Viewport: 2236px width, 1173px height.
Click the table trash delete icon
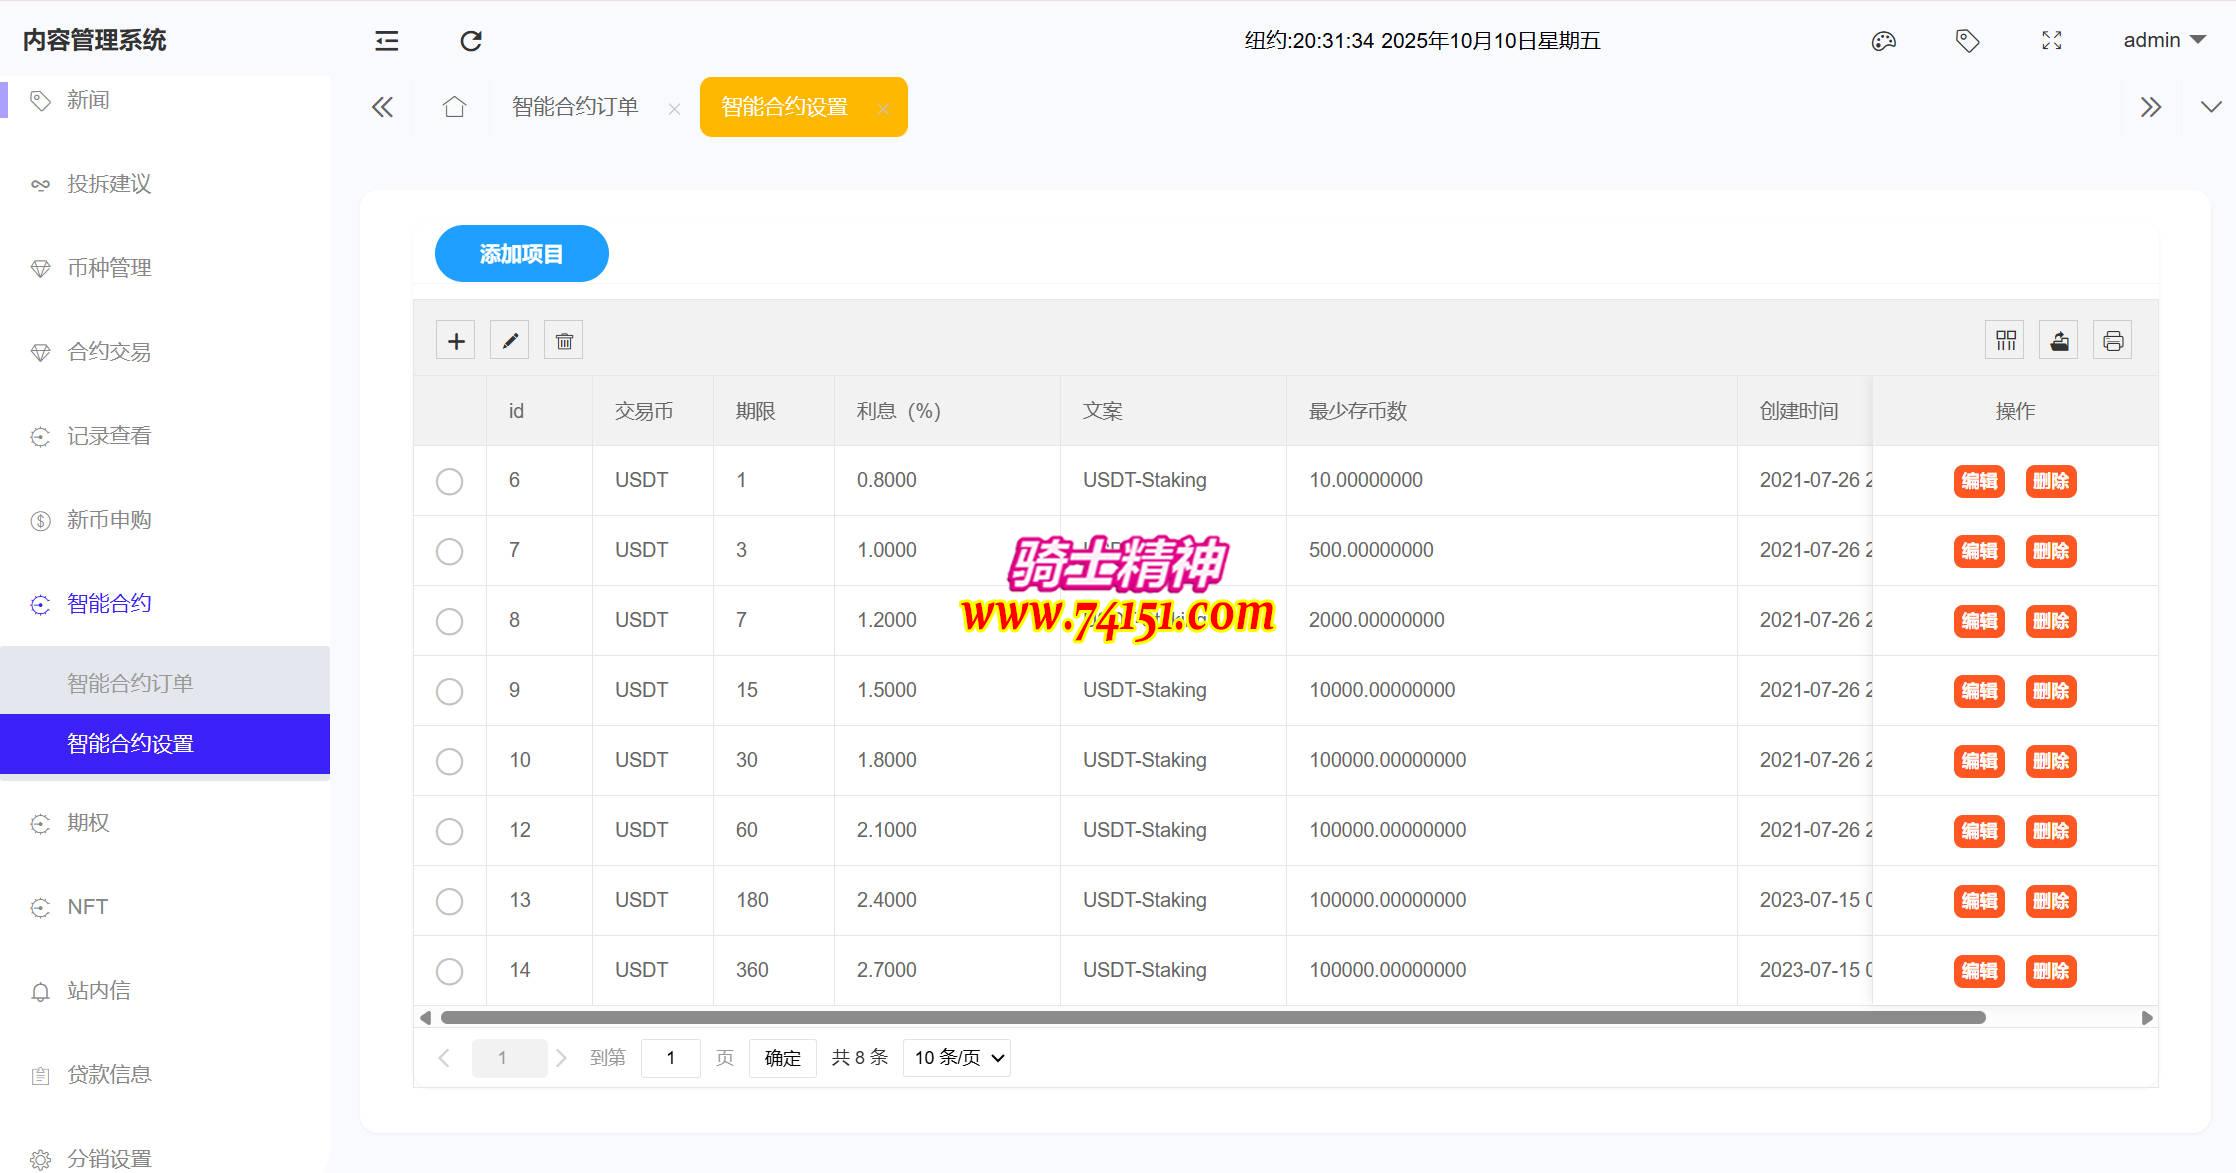pyautogui.click(x=564, y=341)
